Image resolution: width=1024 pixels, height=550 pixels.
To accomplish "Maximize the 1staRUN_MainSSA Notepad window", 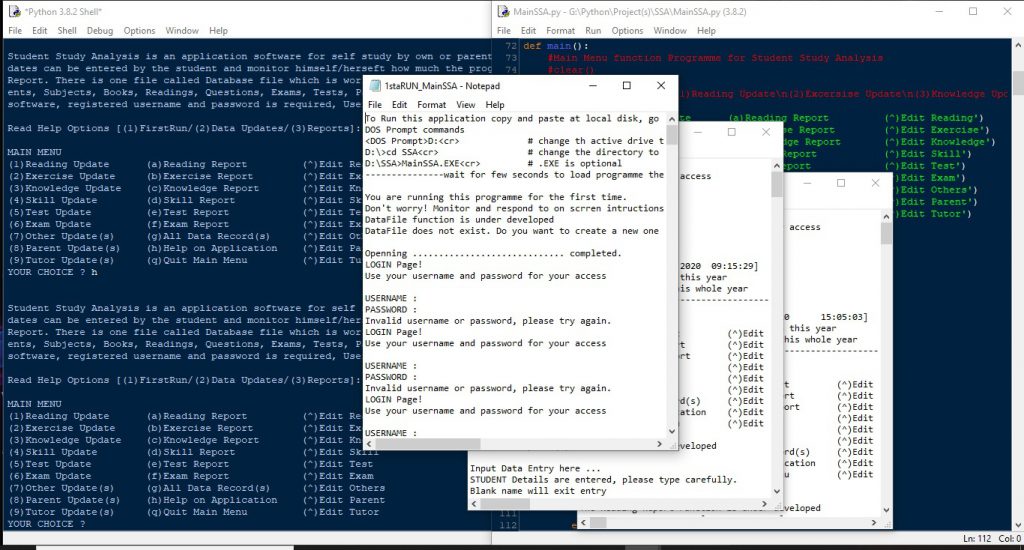I will (x=626, y=86).
